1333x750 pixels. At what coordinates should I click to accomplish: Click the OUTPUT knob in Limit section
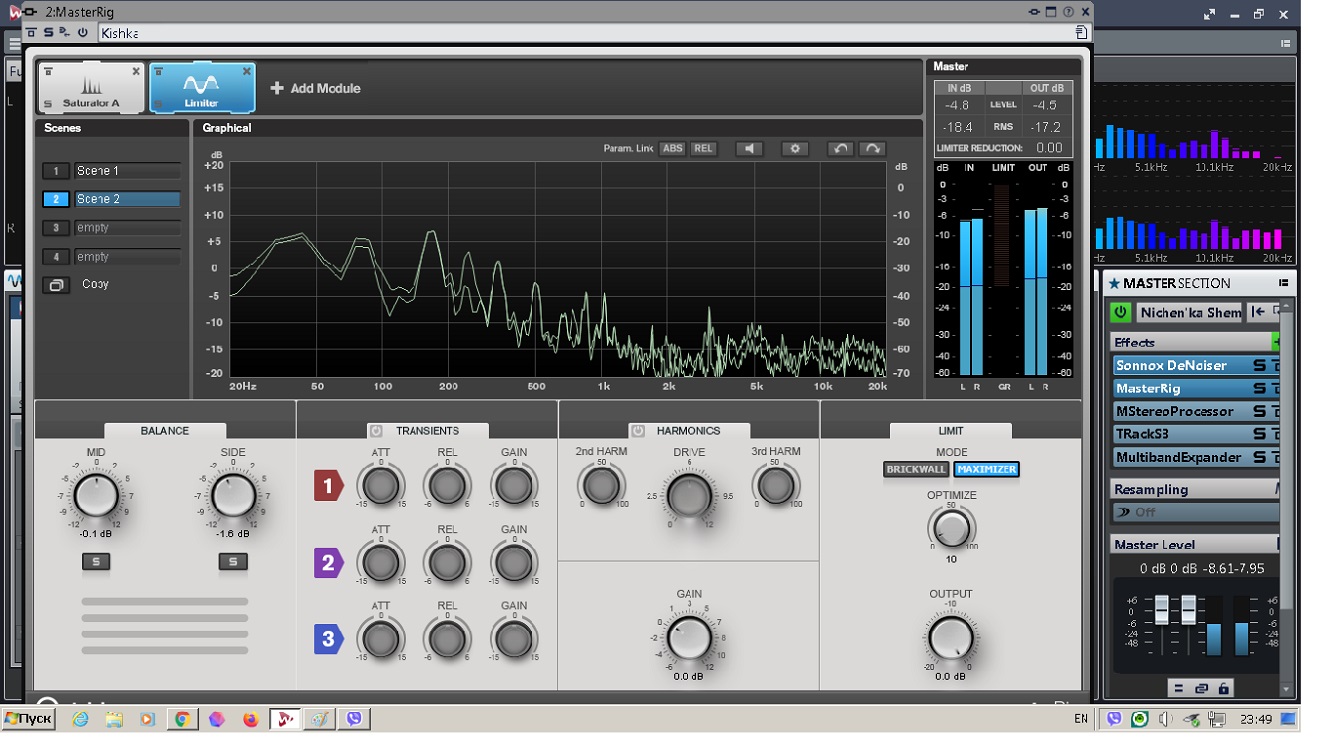click(951, 637)
